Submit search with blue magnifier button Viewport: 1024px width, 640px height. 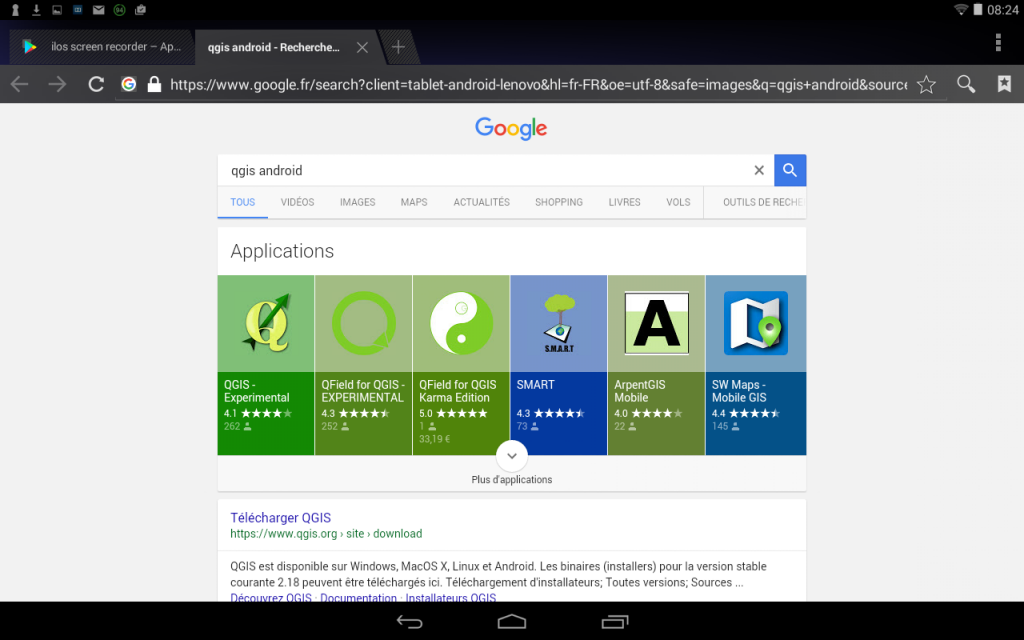[790, 170]
